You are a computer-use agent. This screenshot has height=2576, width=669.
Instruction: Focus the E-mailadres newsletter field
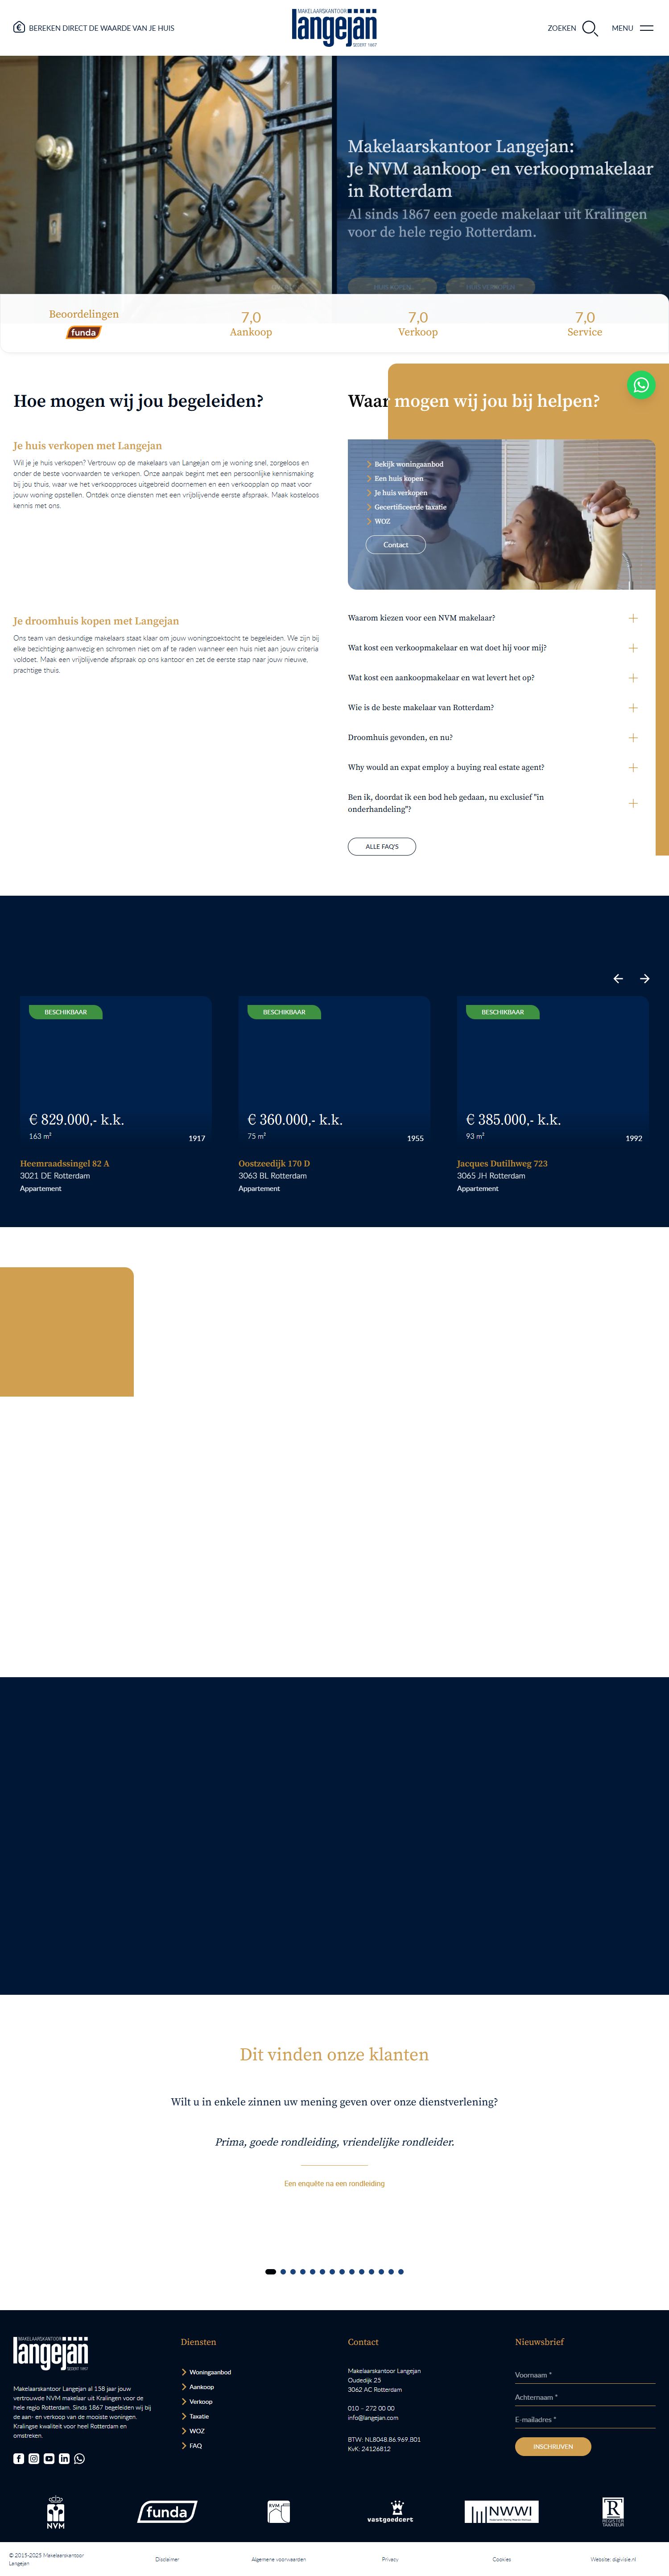[585, 2419]
